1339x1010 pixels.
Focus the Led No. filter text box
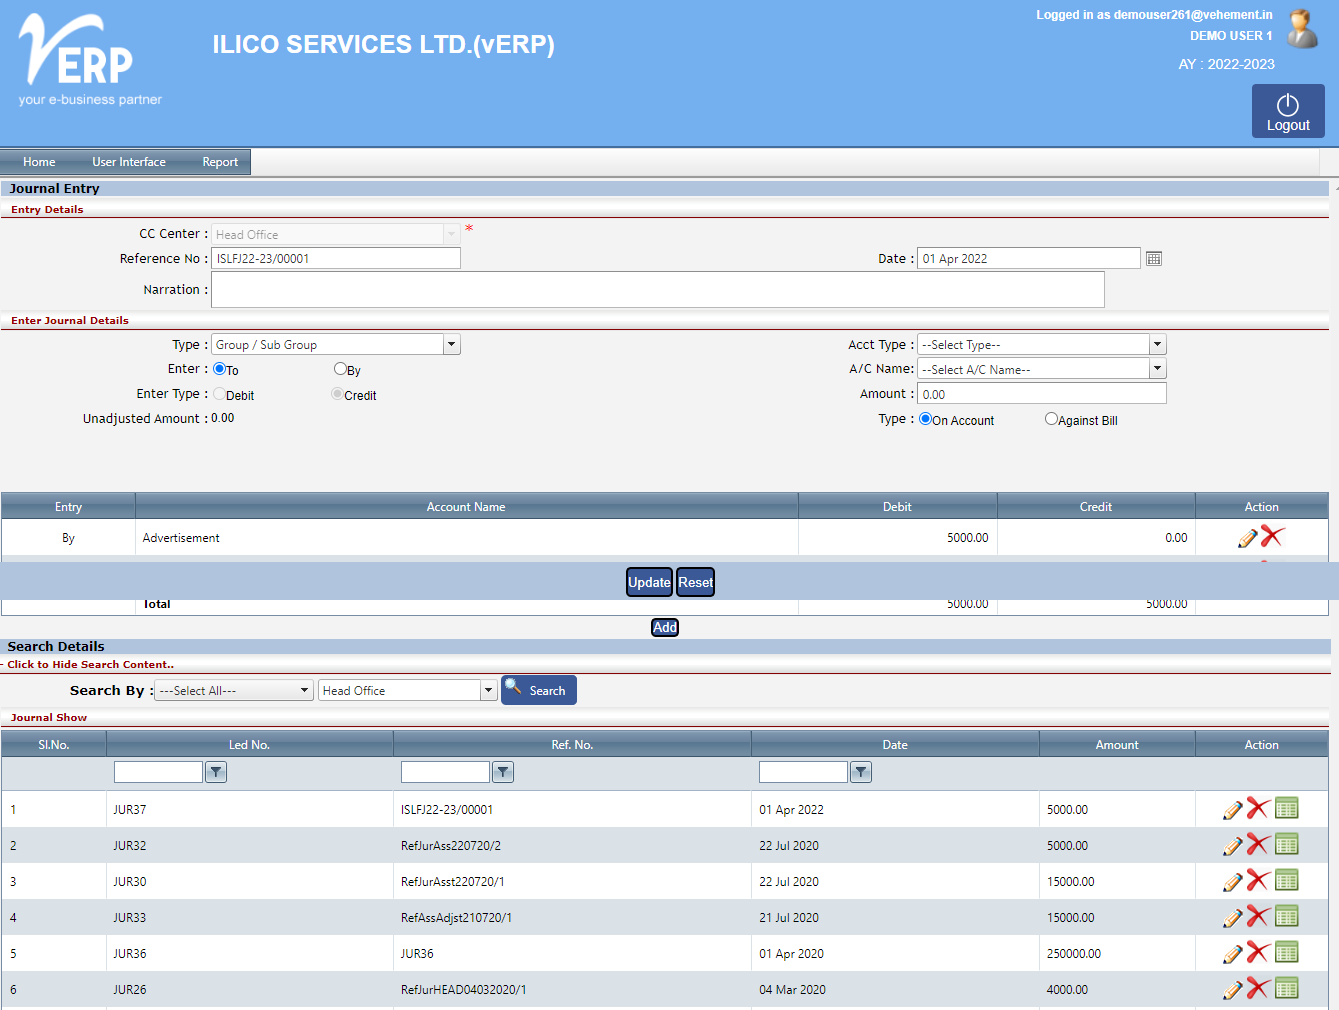[x=158, y=772]
